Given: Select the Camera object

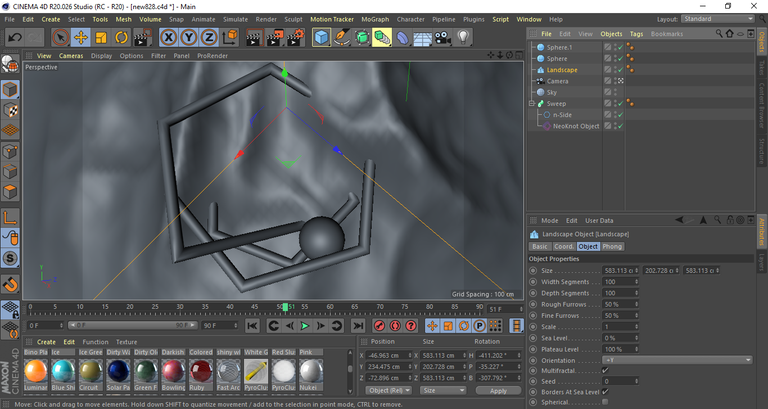Looking at the screenshot, I should coord(557,81).
